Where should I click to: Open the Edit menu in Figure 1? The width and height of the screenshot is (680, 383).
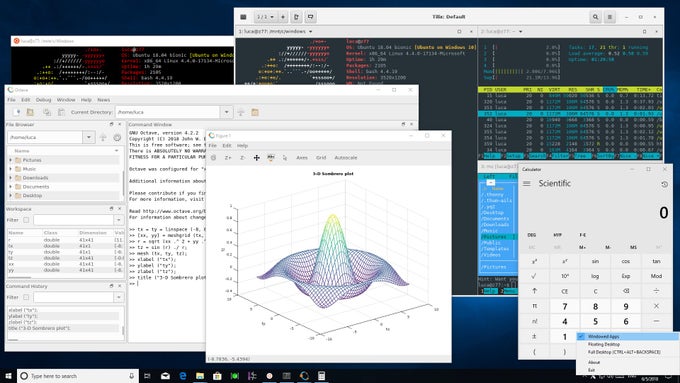(x=227, y=146)
